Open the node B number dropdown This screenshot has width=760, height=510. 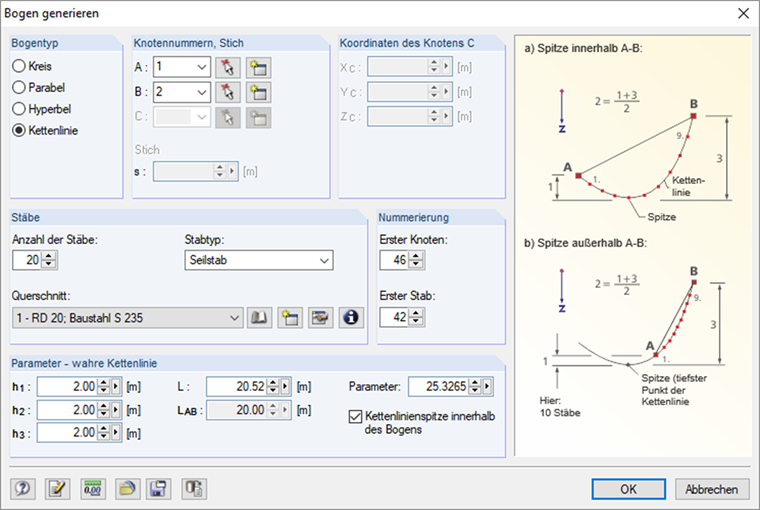tap(202, 92)
